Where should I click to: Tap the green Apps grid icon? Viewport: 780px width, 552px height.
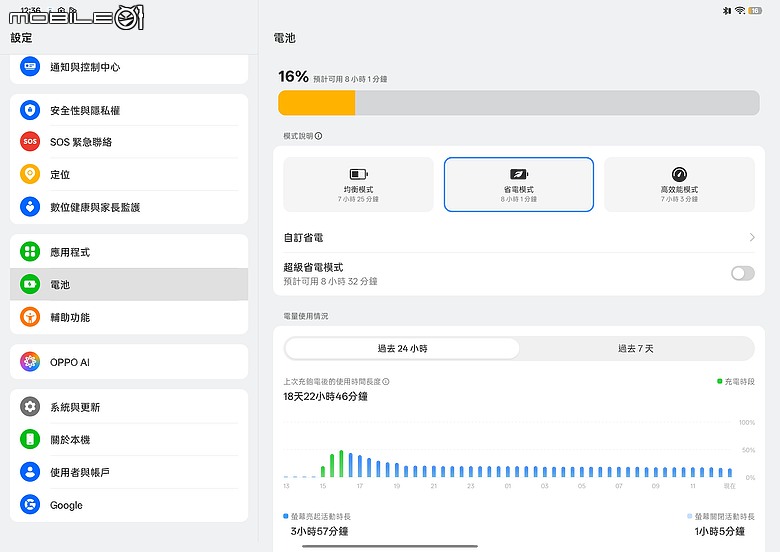[30, 252]
